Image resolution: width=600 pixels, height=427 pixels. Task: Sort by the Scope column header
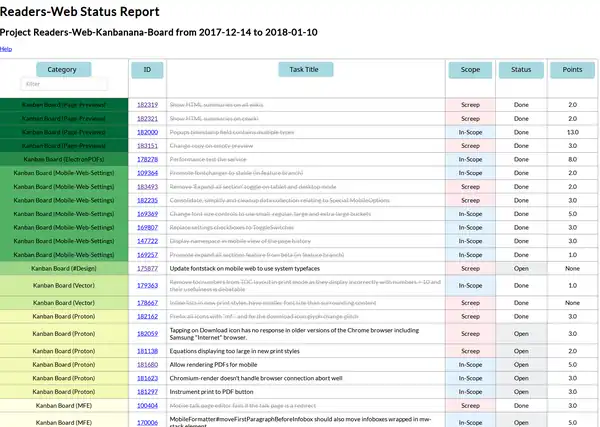(x=470, y=70)
